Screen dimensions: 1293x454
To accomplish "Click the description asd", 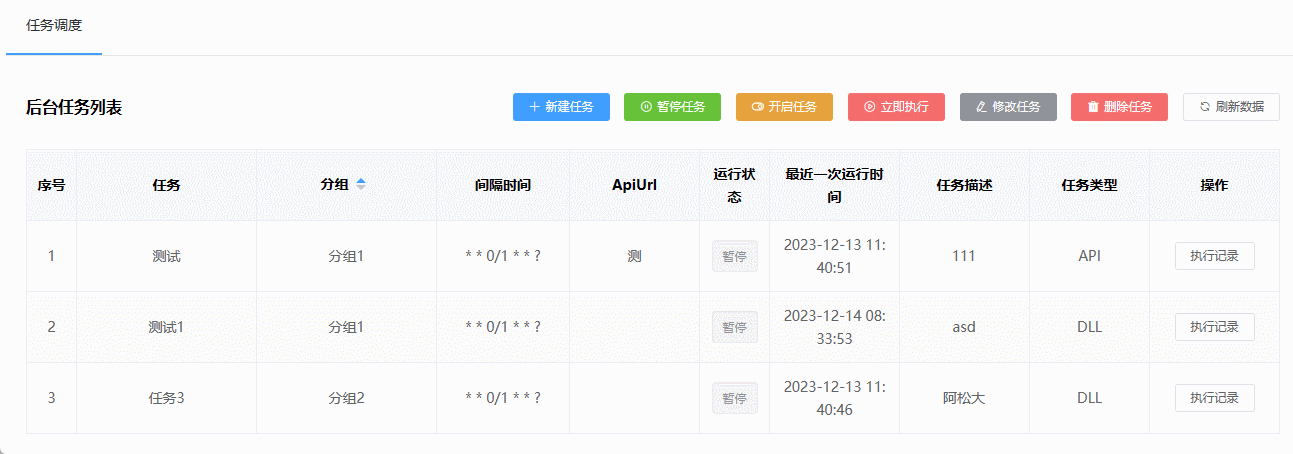I will point(964,327).
